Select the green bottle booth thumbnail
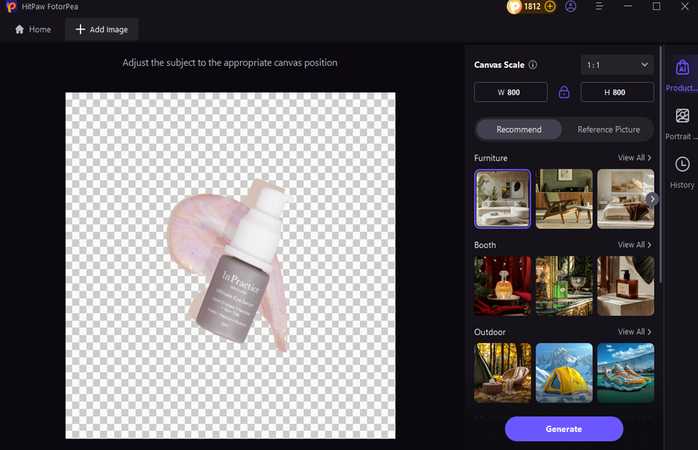This screenshot has height=450, width=698. pos(564,286)
